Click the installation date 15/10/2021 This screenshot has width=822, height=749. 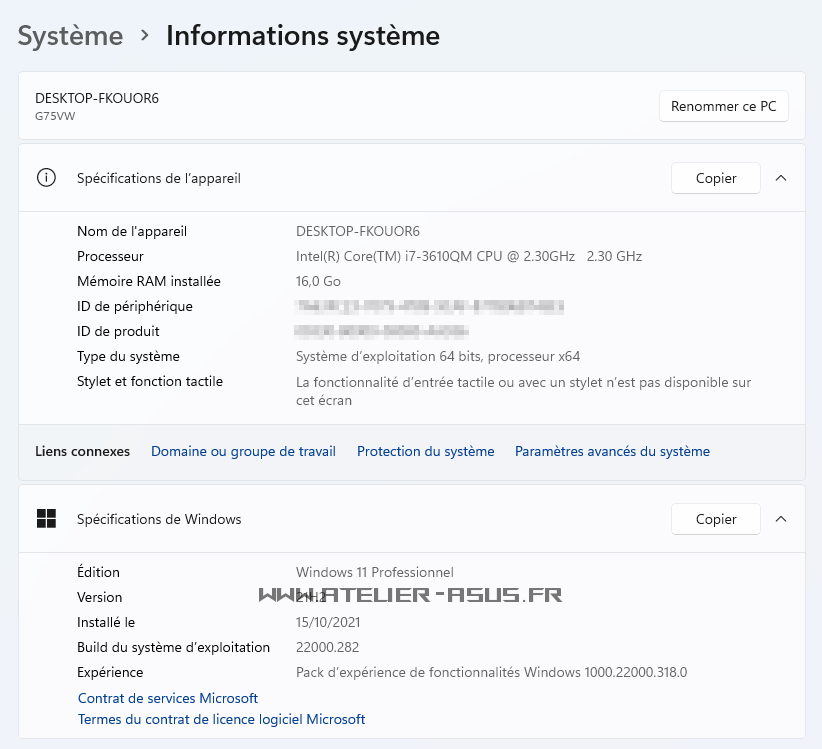coord(328,622)
